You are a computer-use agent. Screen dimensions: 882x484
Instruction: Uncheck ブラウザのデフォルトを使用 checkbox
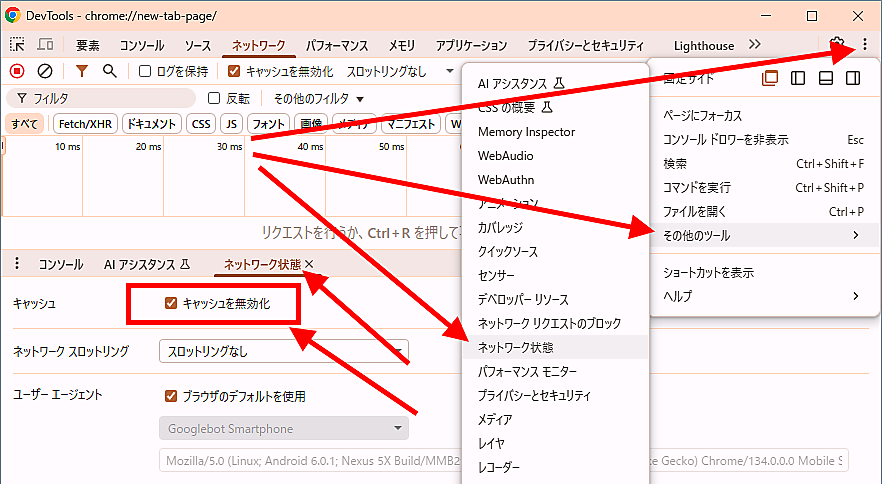[171, 396]
